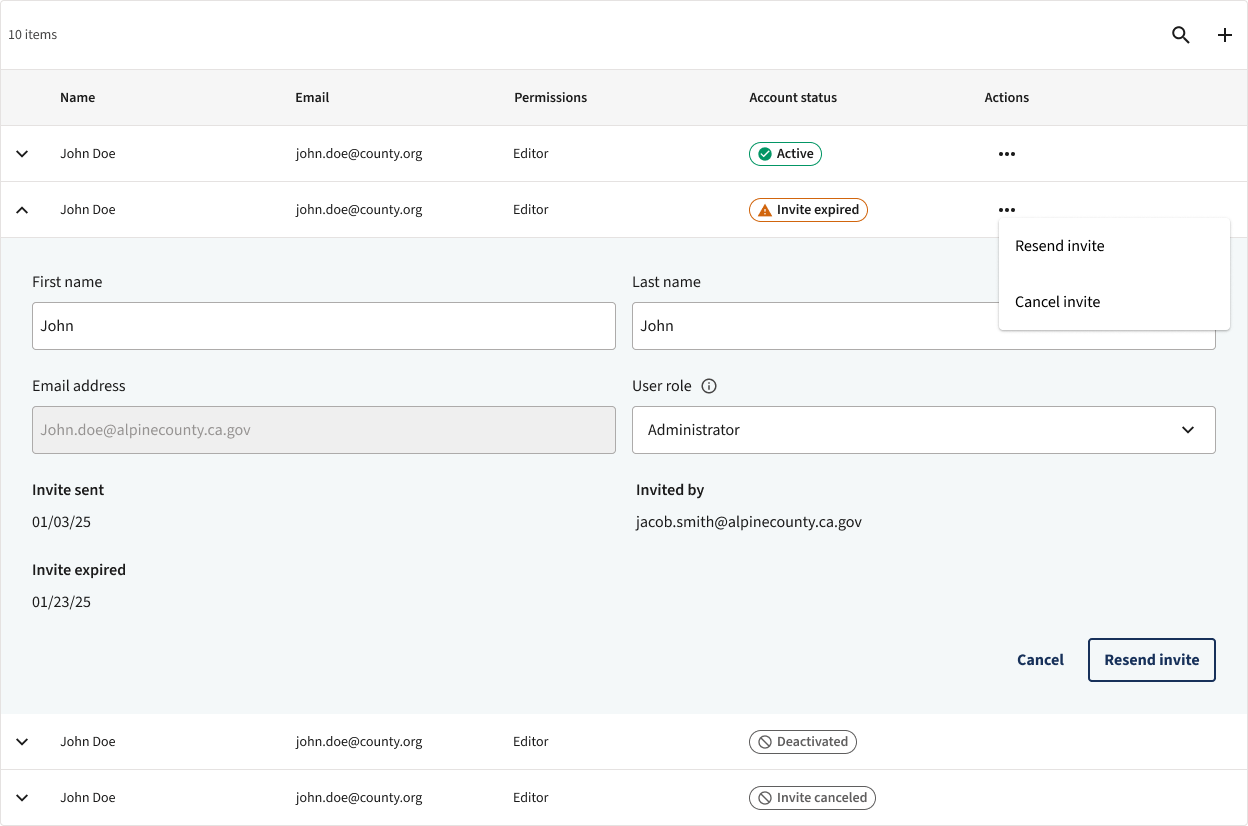Choose Cancel invite in the popup menu
The width and height of the screenshot is (1248, 826).
(x=1057, y=302)
